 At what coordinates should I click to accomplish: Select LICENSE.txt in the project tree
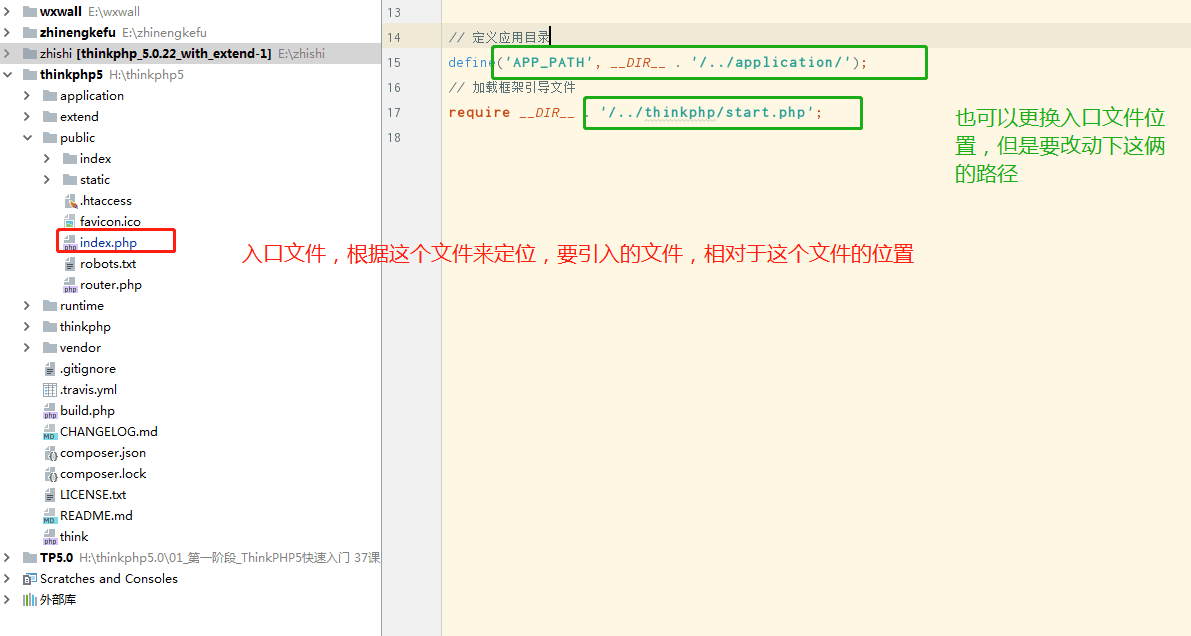click(x=93, y=495)
